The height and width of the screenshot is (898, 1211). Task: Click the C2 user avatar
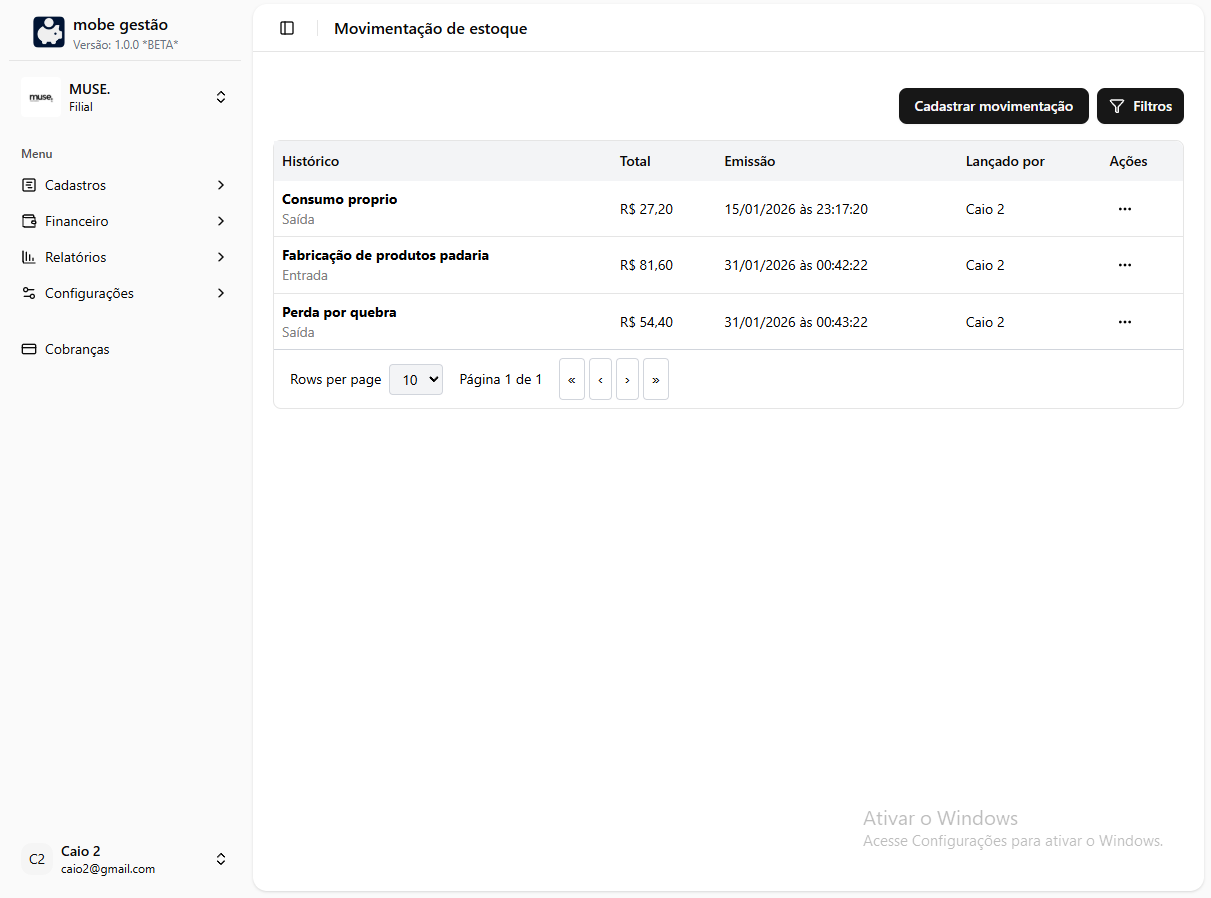click(x=37, y=859)
